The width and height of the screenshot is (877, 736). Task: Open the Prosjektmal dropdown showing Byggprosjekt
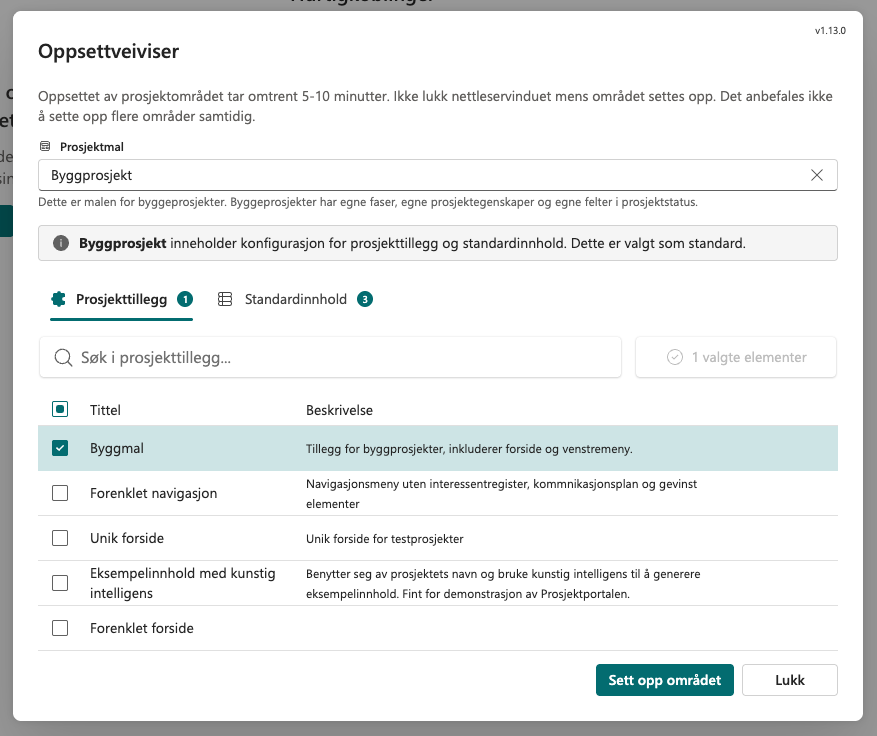coord(437,175)
